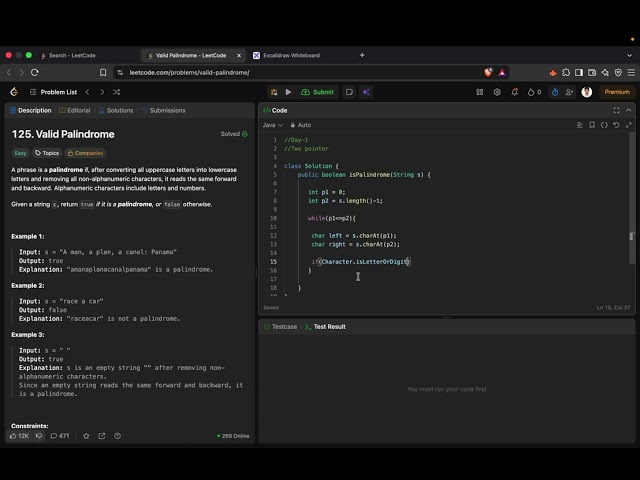This screenshot has width=640, height=480.
Task: Go to next problem arrow
Action: [x=102, y=92]
